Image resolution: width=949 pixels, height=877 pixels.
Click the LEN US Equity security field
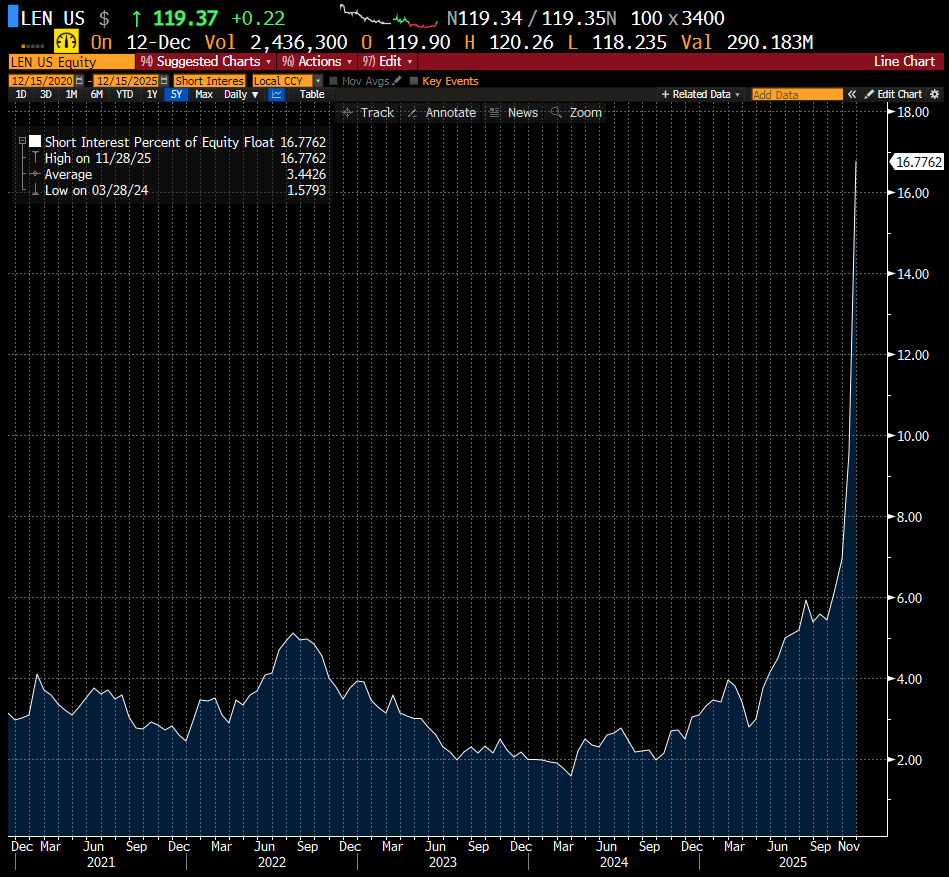pos(71,62)
